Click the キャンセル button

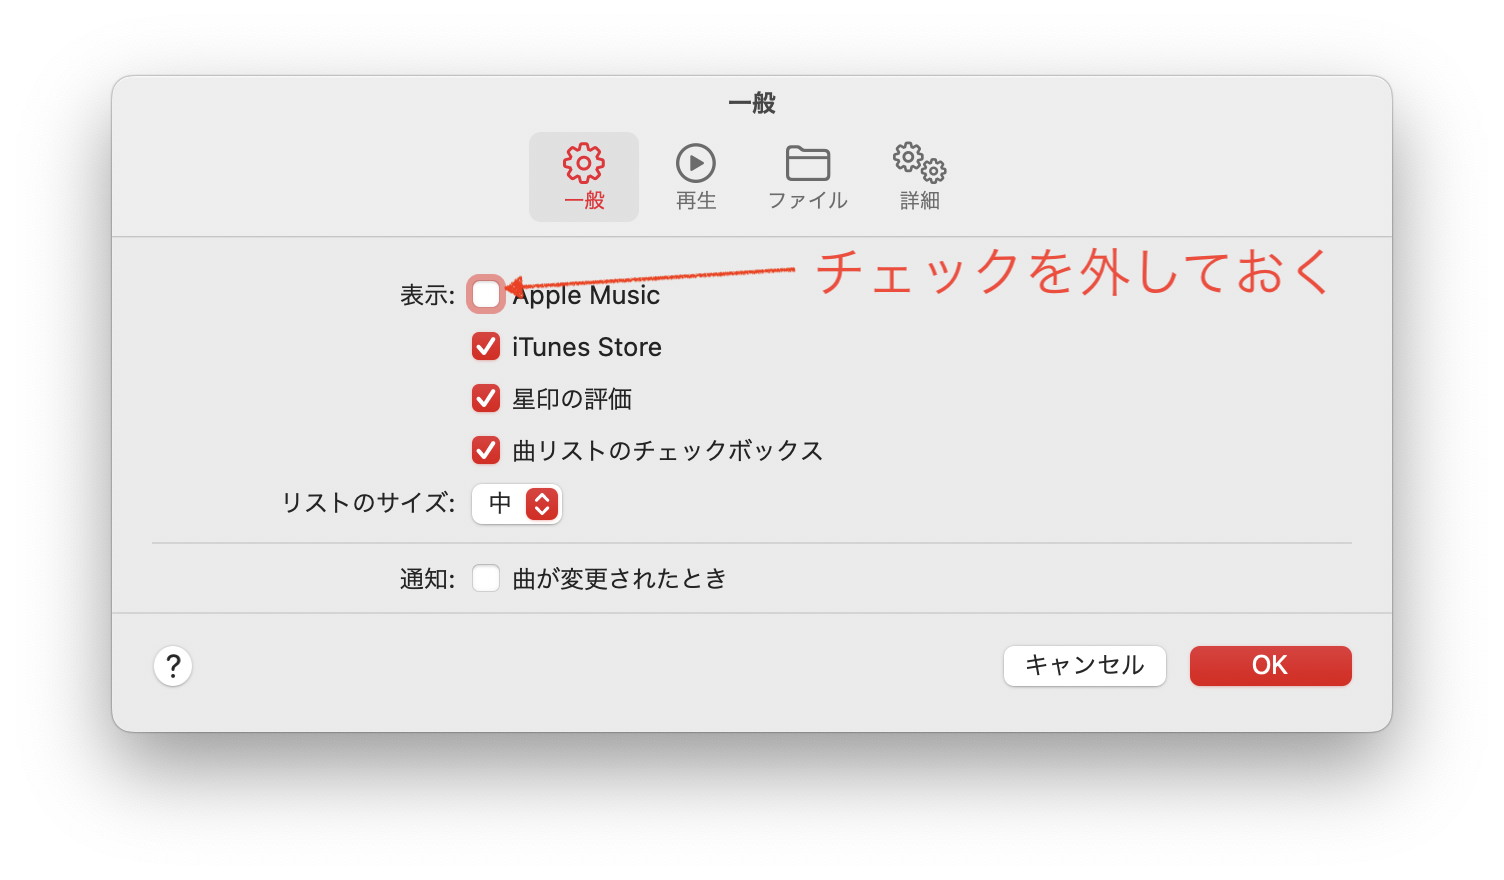coord(1085,665)
